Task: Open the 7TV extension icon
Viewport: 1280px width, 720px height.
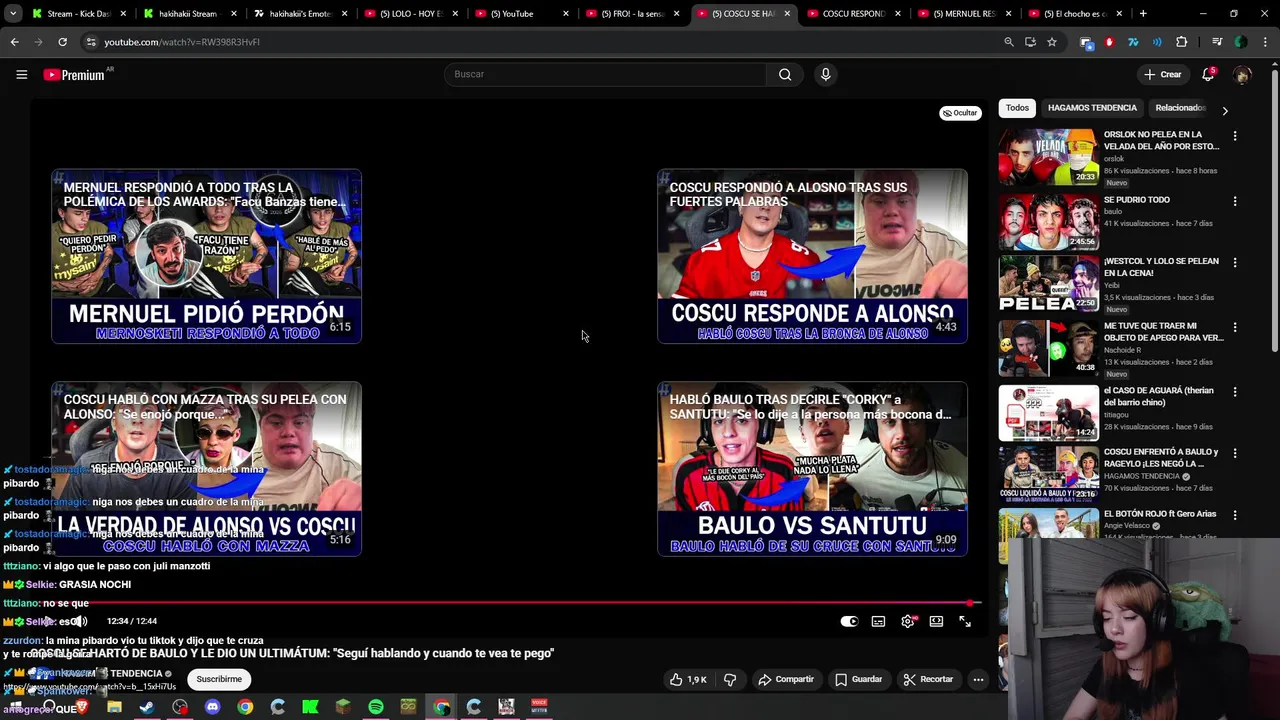Action: (x=1133, y=42)
